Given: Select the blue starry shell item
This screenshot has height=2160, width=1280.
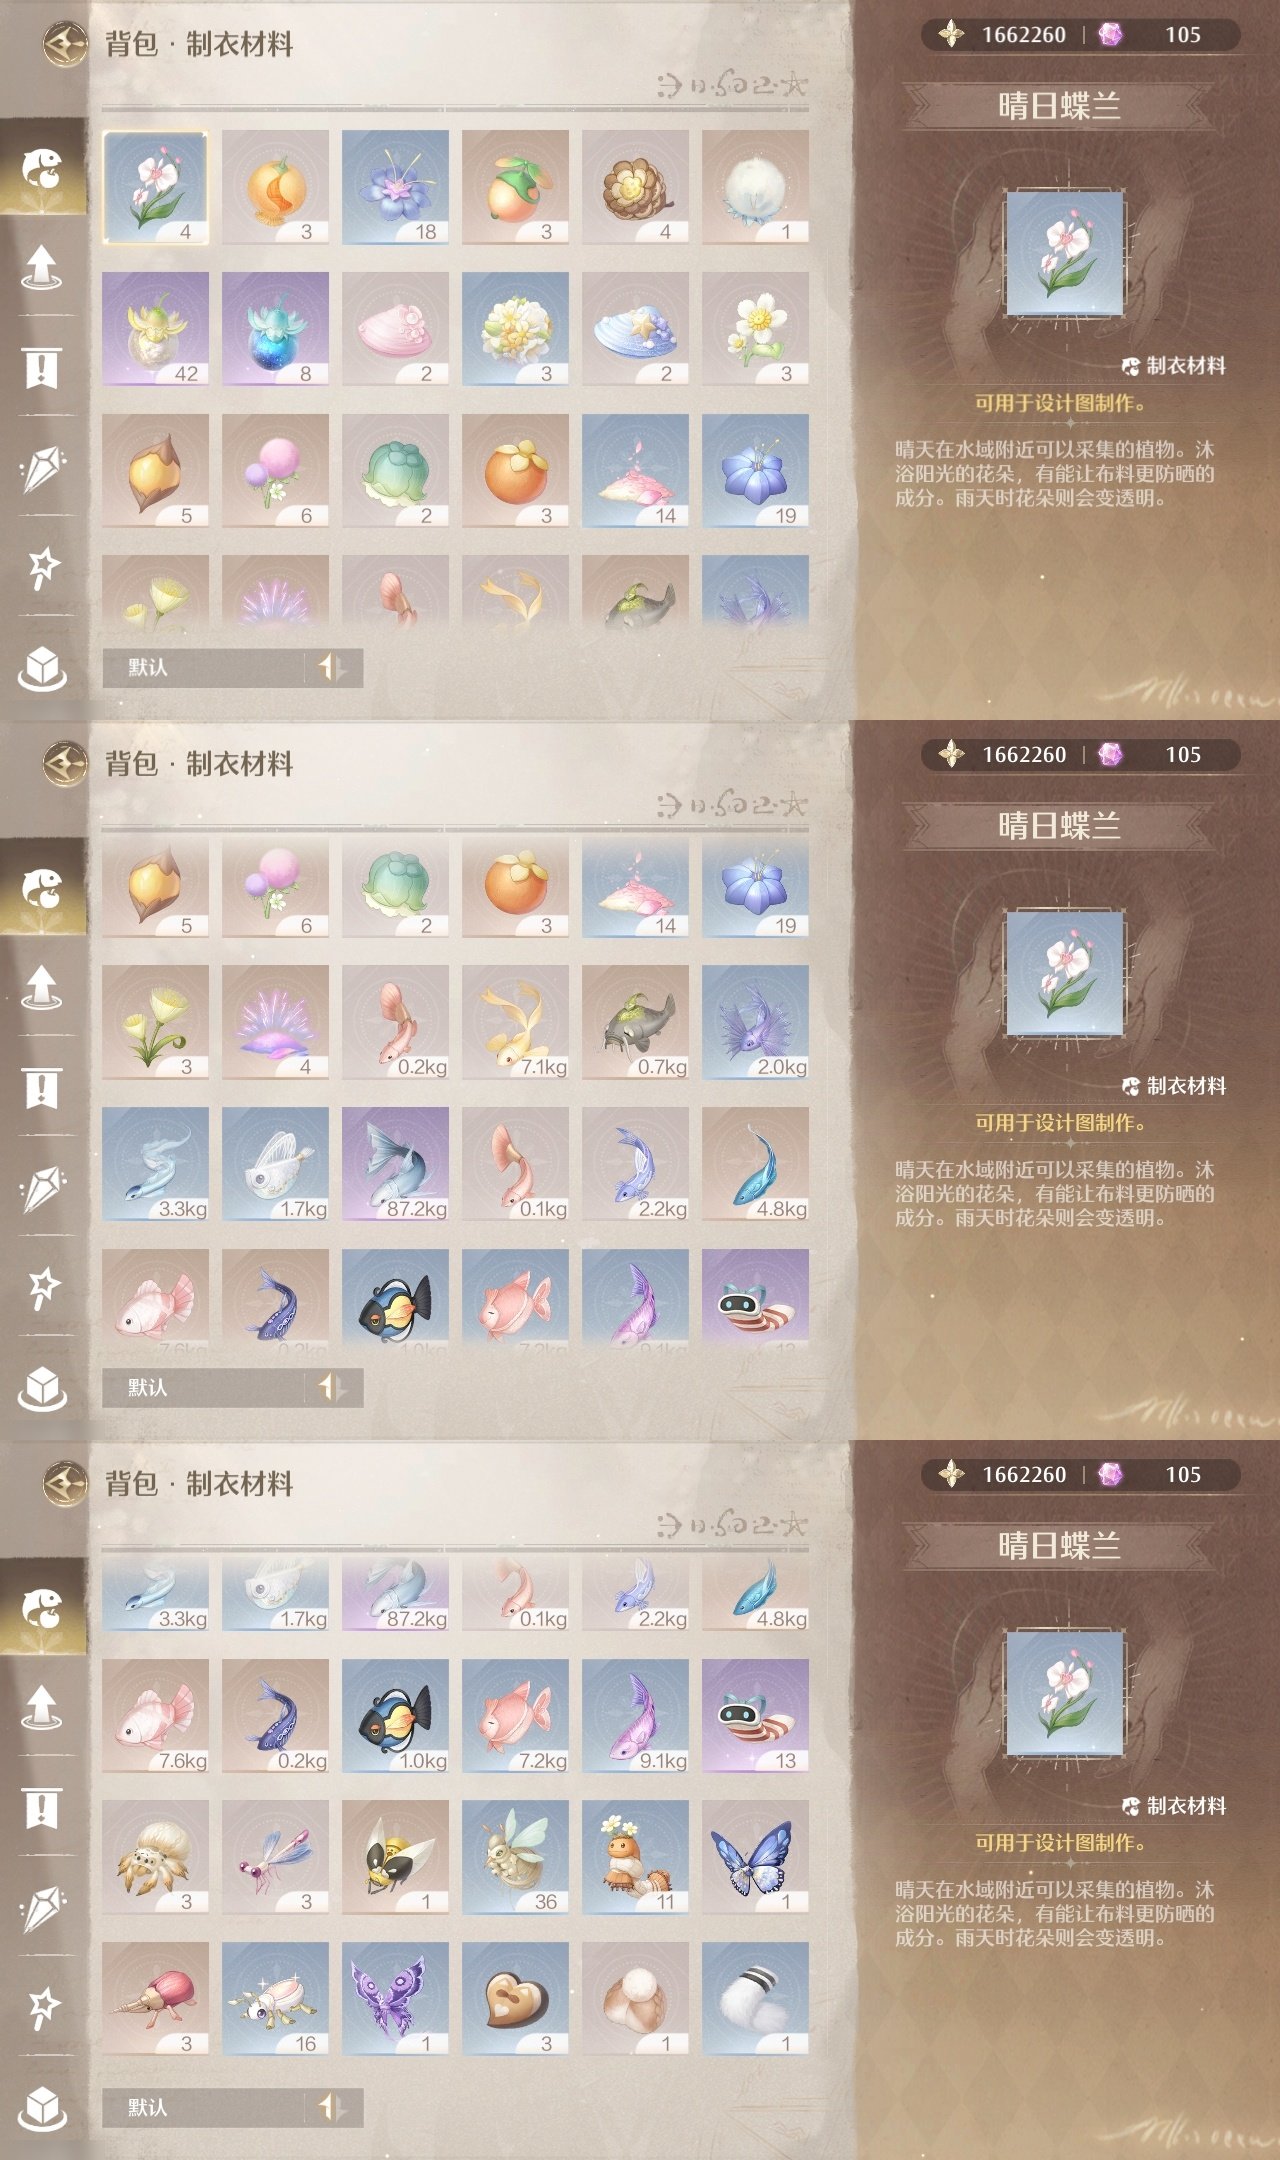Looking at the screenshot, I should [x=635, y=329].
